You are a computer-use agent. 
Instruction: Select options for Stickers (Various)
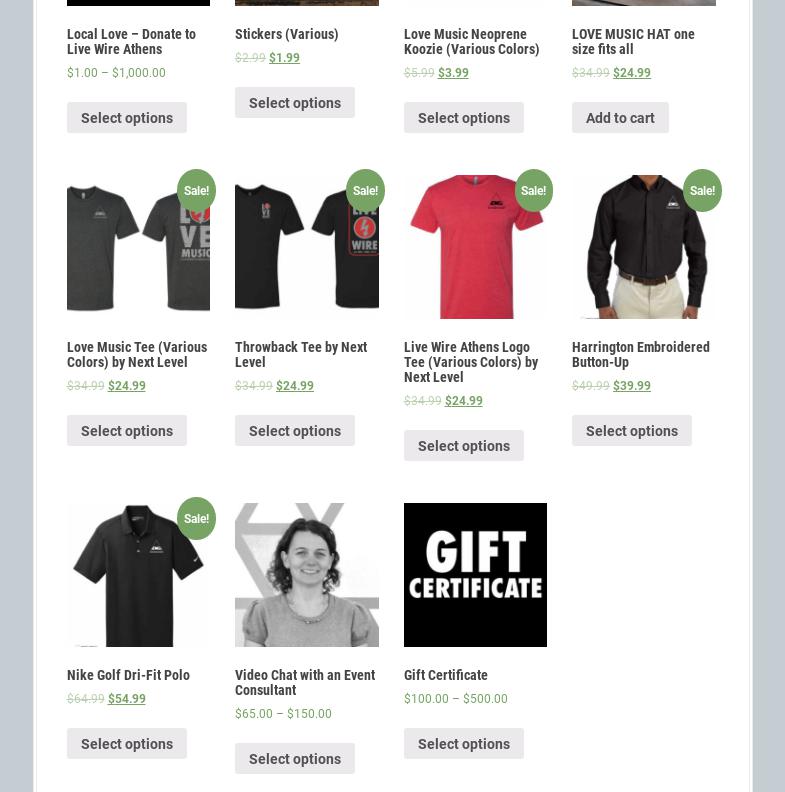click(295, 103)
